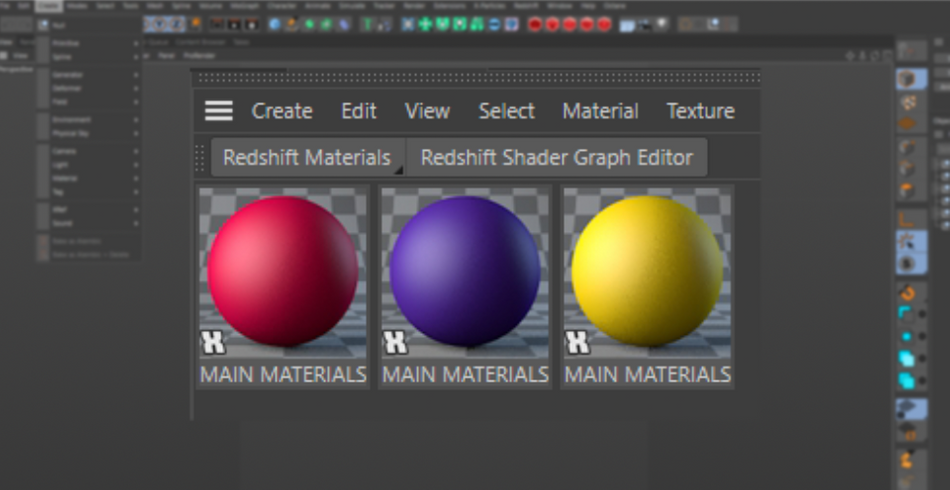The width and height of the screenshot is (950, 490).
Task: Click the viewport pan arrows icon
Action: point(851,55)
